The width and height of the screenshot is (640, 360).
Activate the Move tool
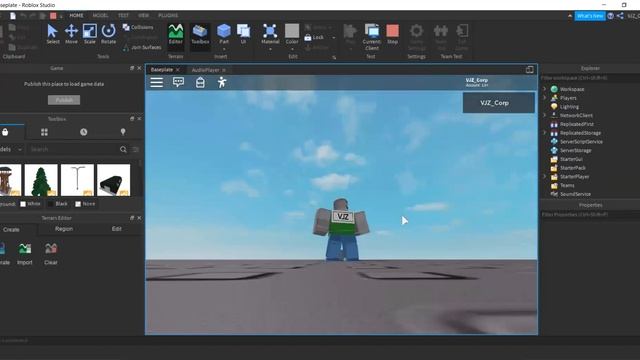71,34
